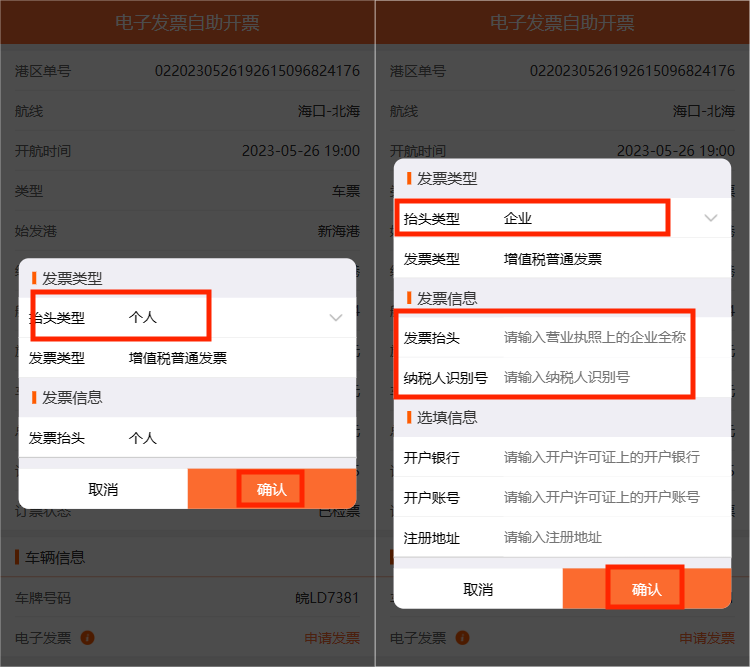Expand chevron in 个人 抬头类型 row
Image resolution: width=750 pixels, height=667 pixels.
[336, 318]
